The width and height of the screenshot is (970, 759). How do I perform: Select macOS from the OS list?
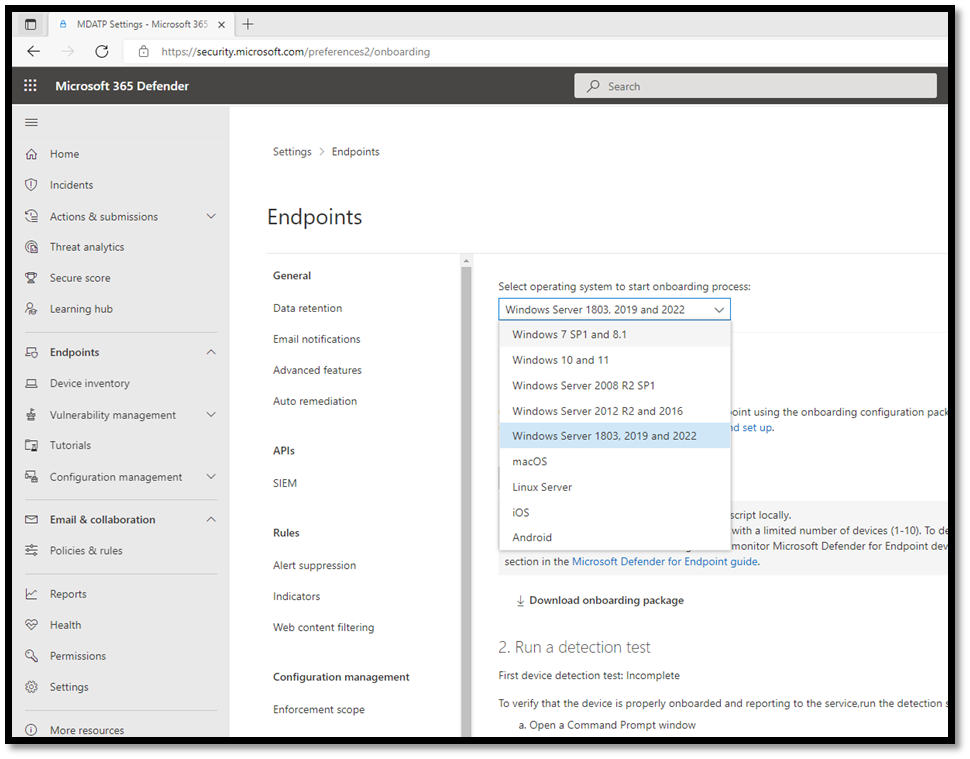[529, 461]
